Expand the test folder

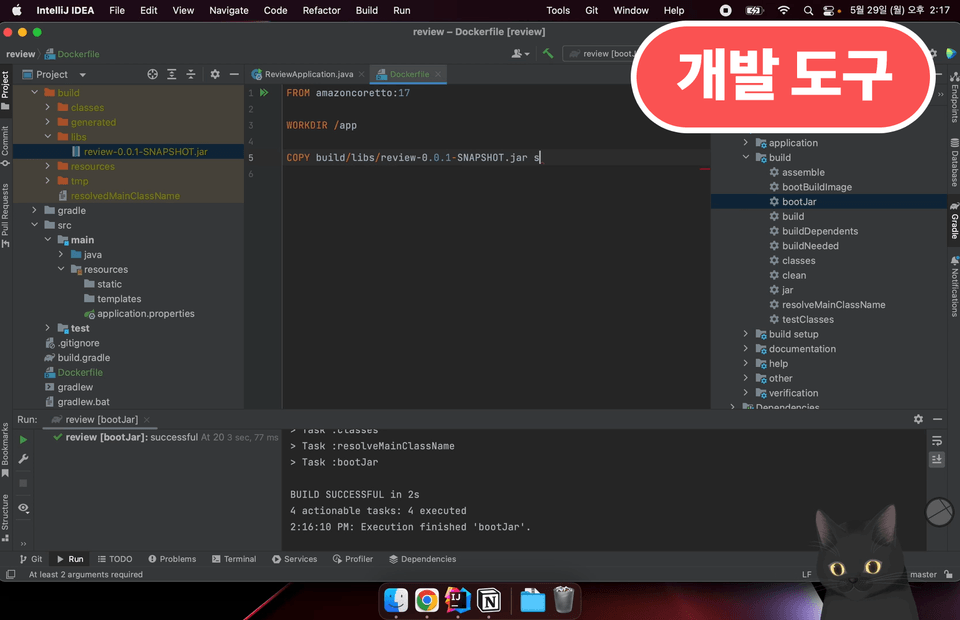tap(48, 328)
